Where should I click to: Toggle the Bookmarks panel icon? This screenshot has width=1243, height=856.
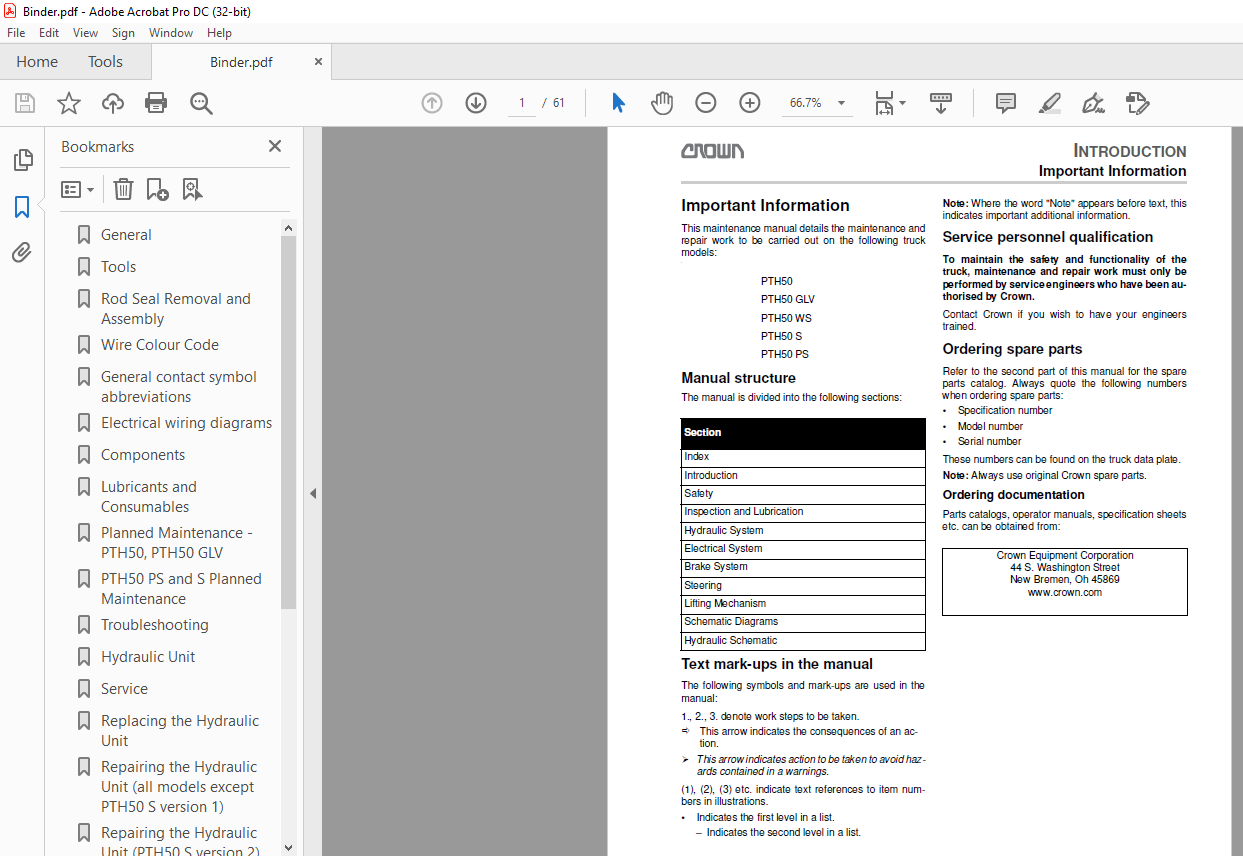22,207
